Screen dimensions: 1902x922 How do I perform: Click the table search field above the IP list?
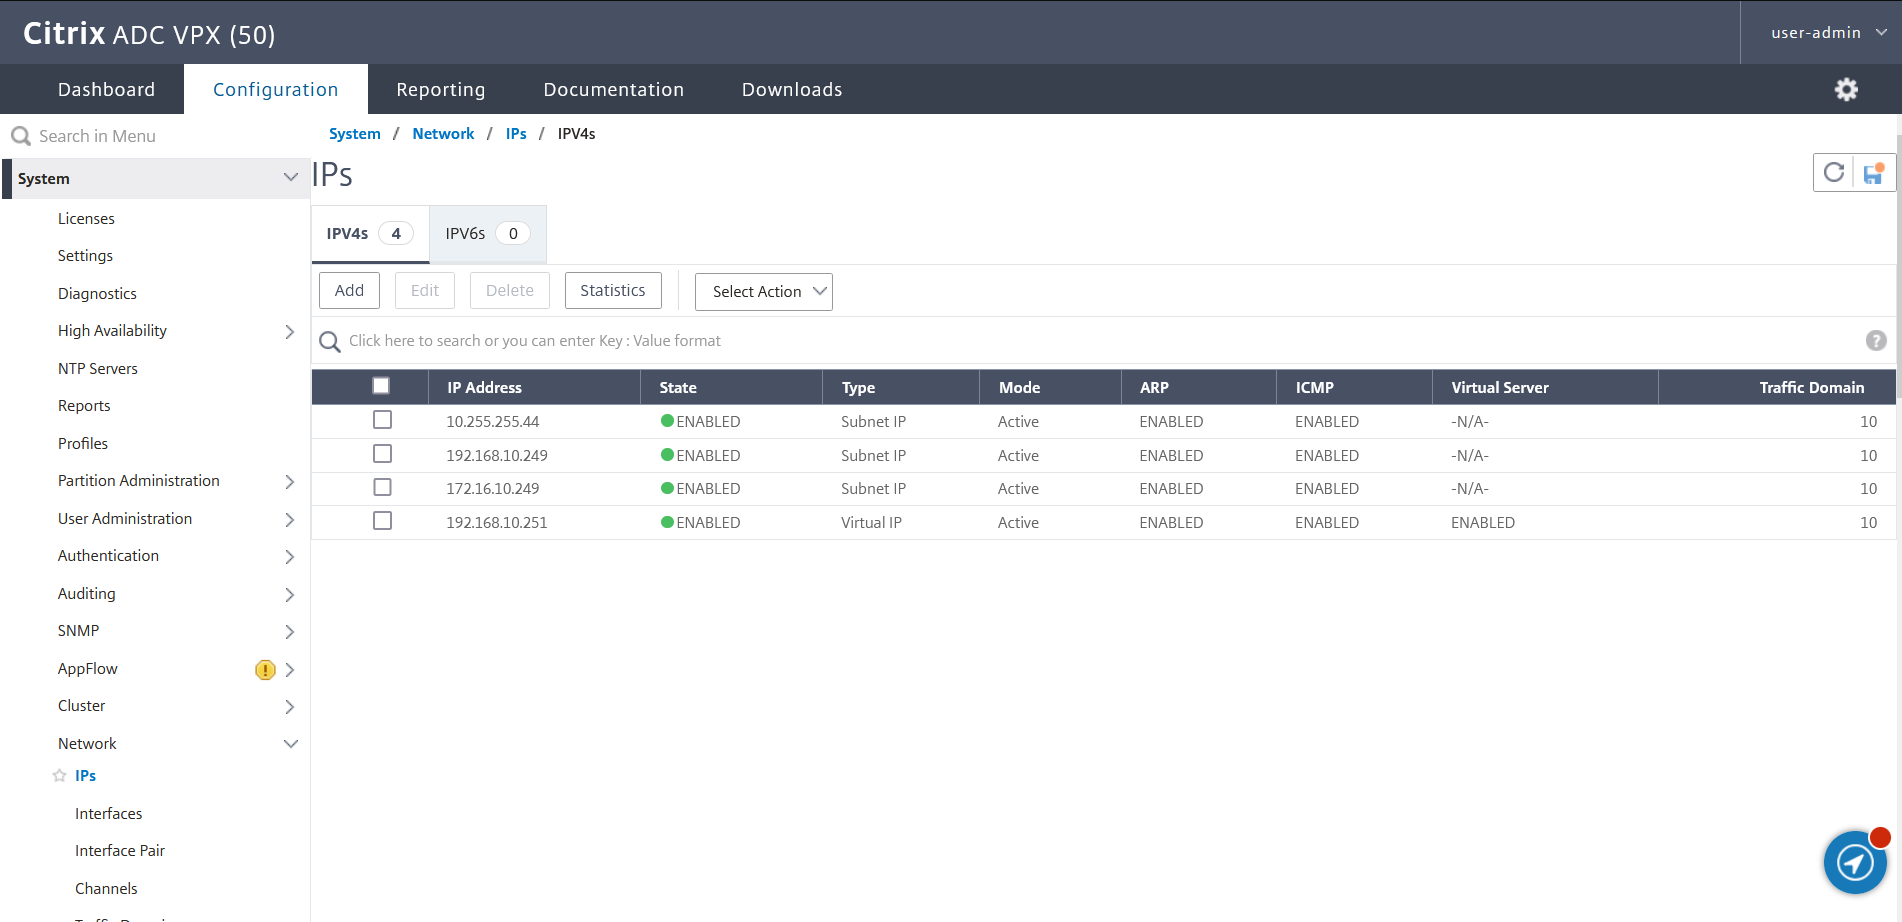click(700, 340)
